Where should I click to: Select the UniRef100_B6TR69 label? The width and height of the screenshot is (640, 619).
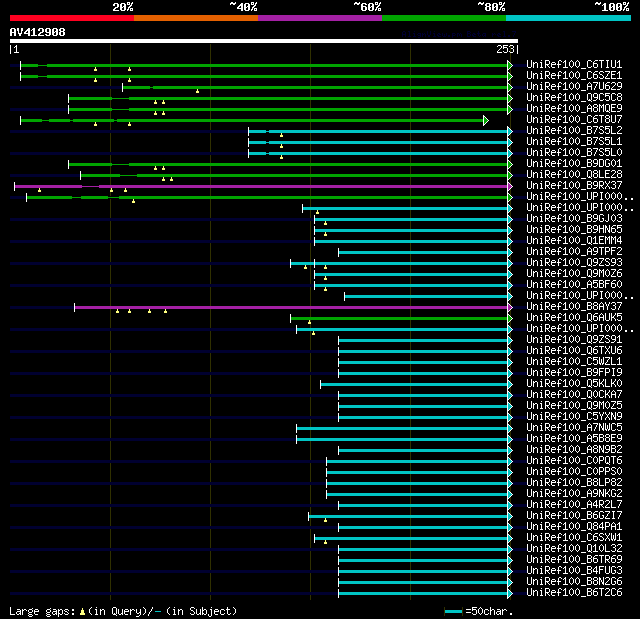tap(574, 560)
